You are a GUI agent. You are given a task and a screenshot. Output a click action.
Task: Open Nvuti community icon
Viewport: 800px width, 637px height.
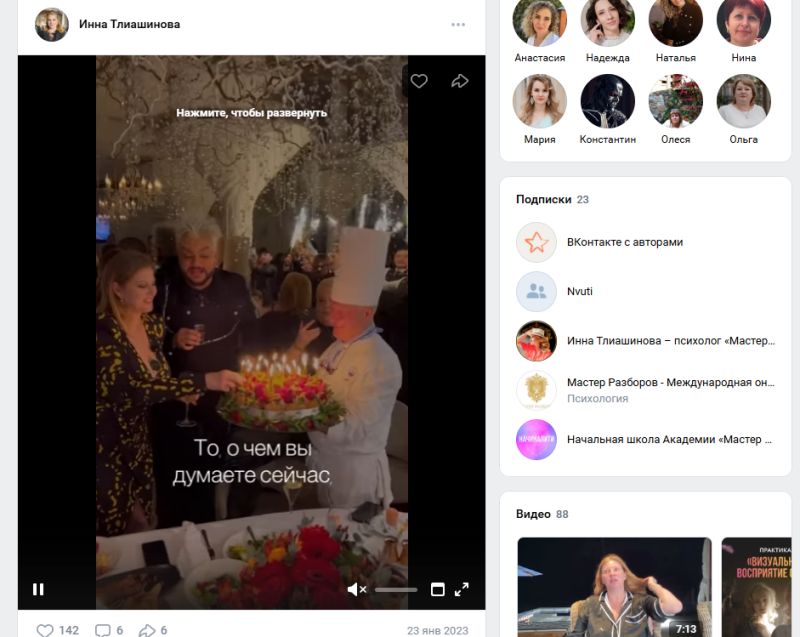536,291
